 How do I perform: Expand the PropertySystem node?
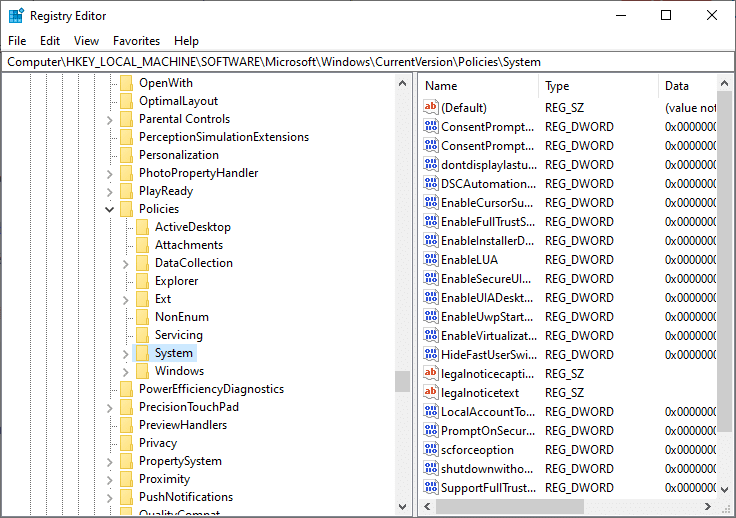pos(109,462)
